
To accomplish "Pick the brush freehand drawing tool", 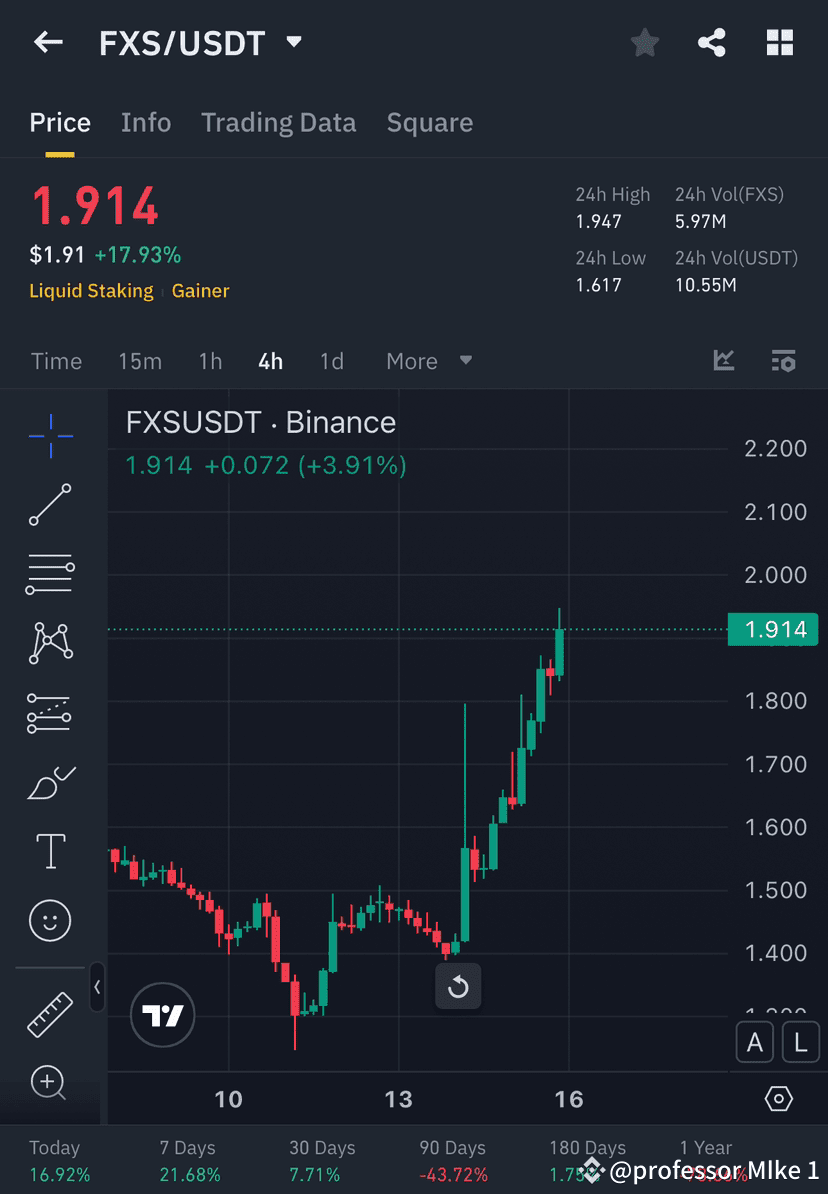I will tap(50, 783).
